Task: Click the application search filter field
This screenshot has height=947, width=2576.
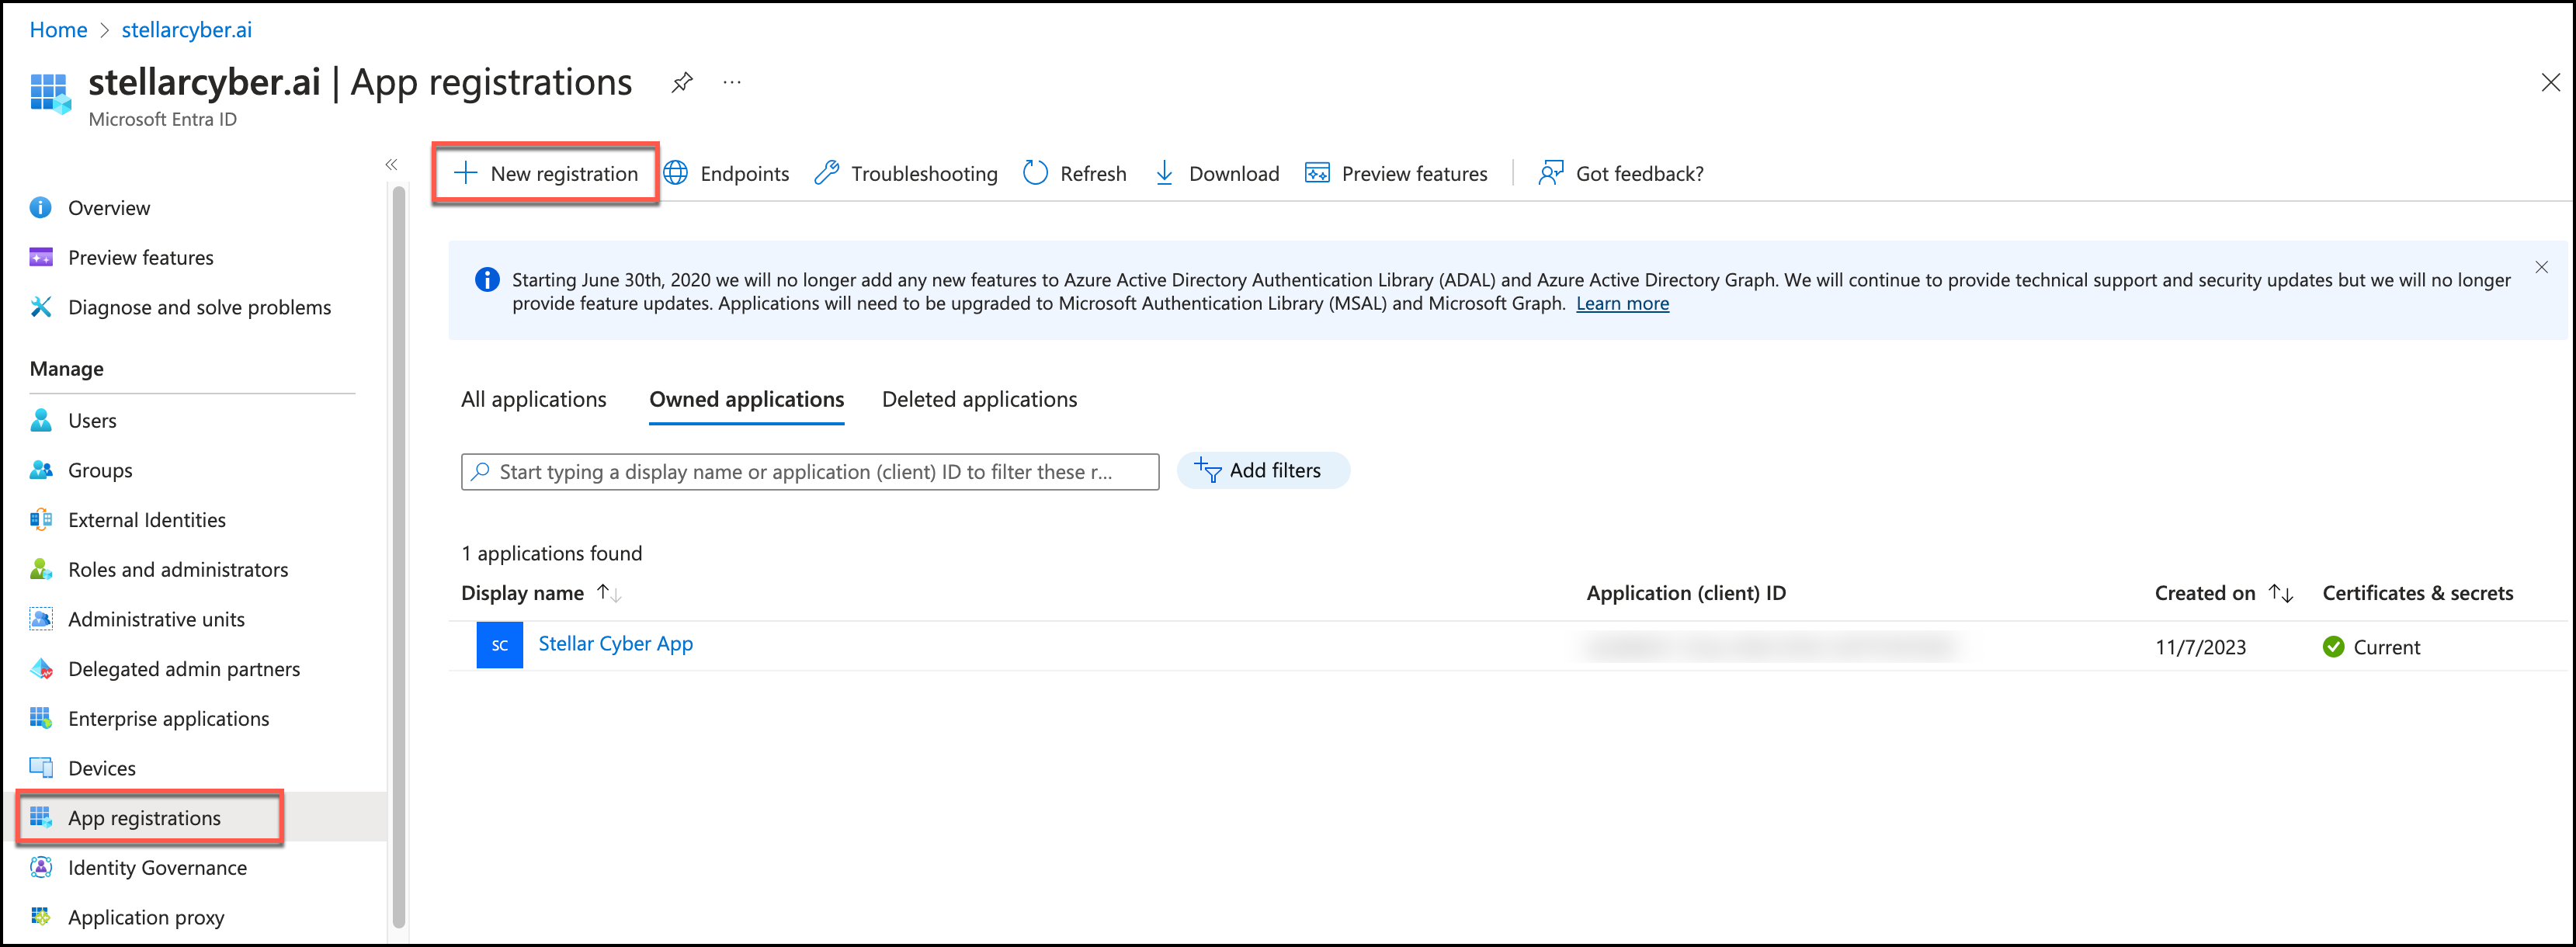Action: click(x=810, y=472)
